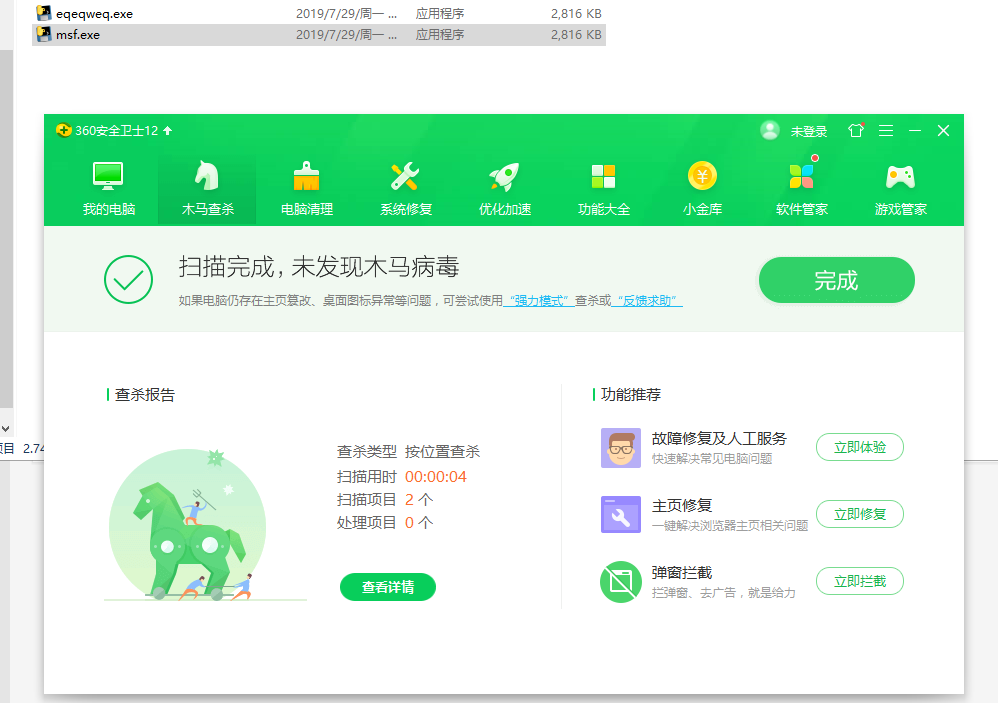
Task: Click the 弹窗拦截 title text
Action: pos(682,573)
